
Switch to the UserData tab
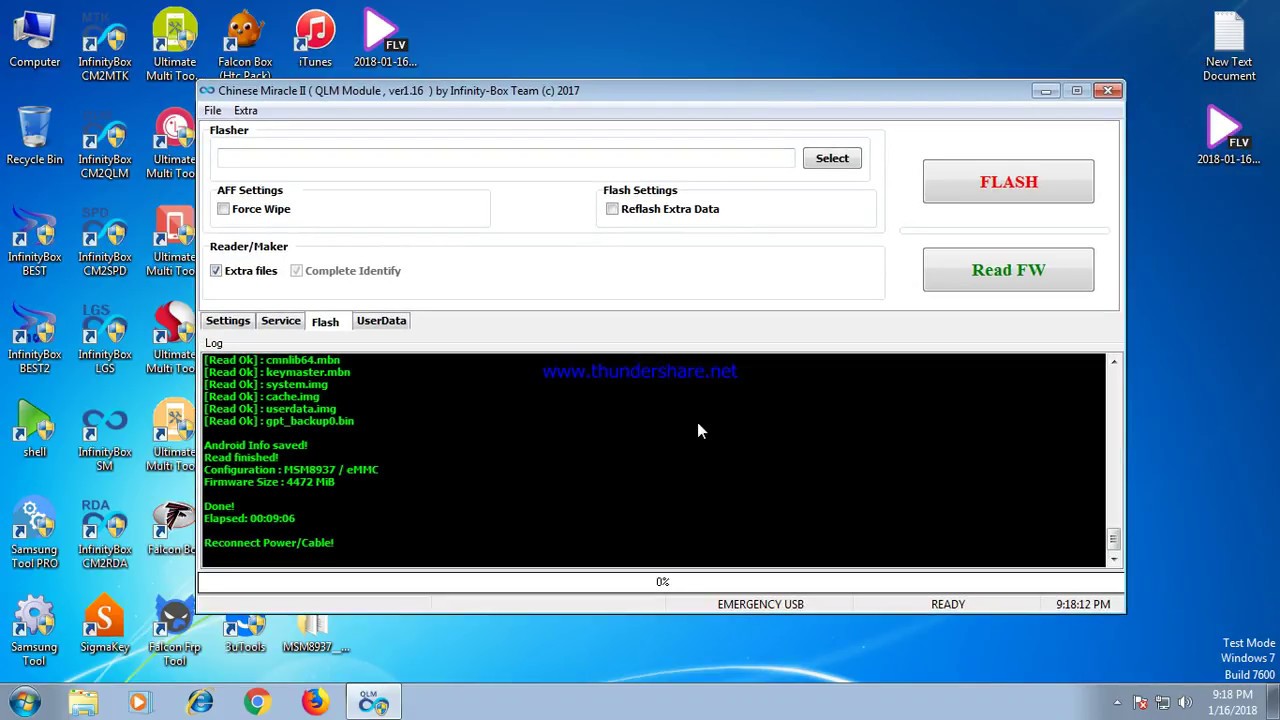pos(381,321)
